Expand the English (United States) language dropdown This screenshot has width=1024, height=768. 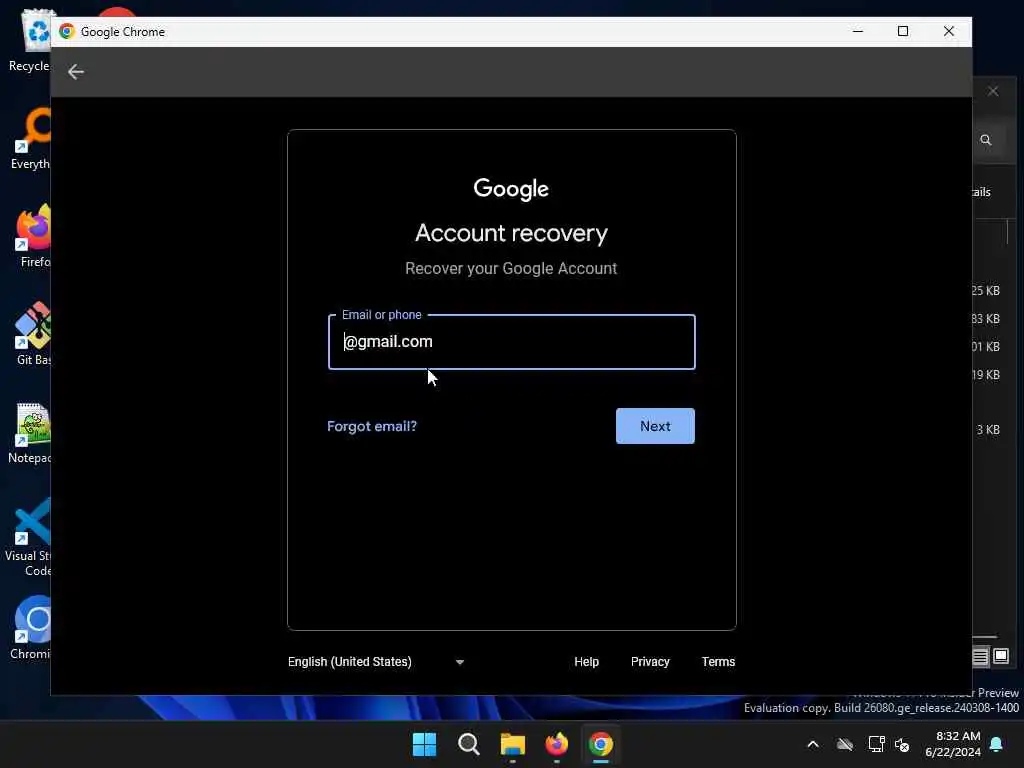pyautogui.click(x=376, y=662)
